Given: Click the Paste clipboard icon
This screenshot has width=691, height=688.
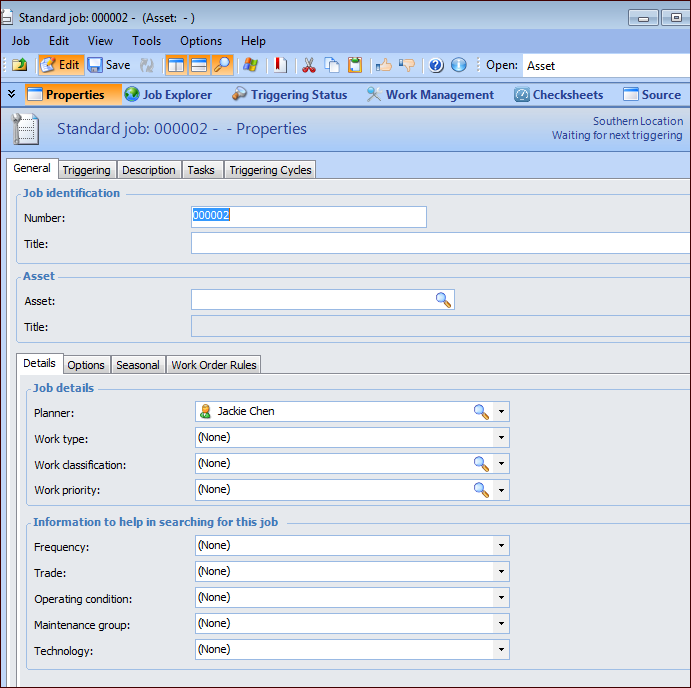Looking at the screenshot, I should [355, 65].
